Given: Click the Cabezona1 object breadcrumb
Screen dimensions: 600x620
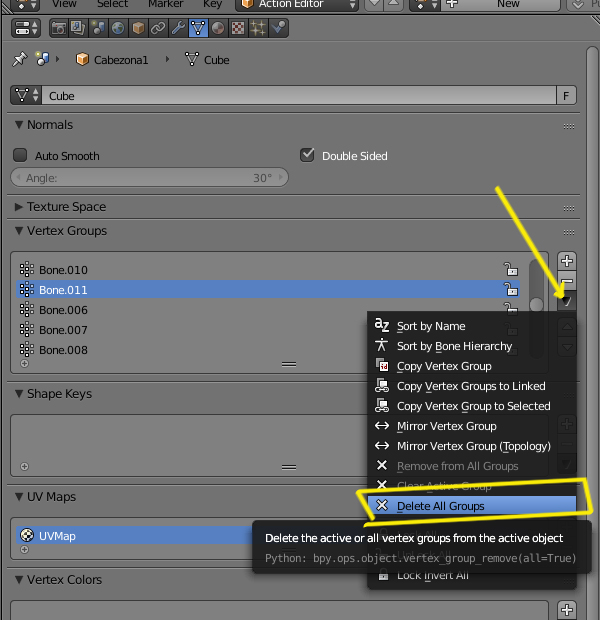Looking at the screenshot, I should (x=112, y=60).
